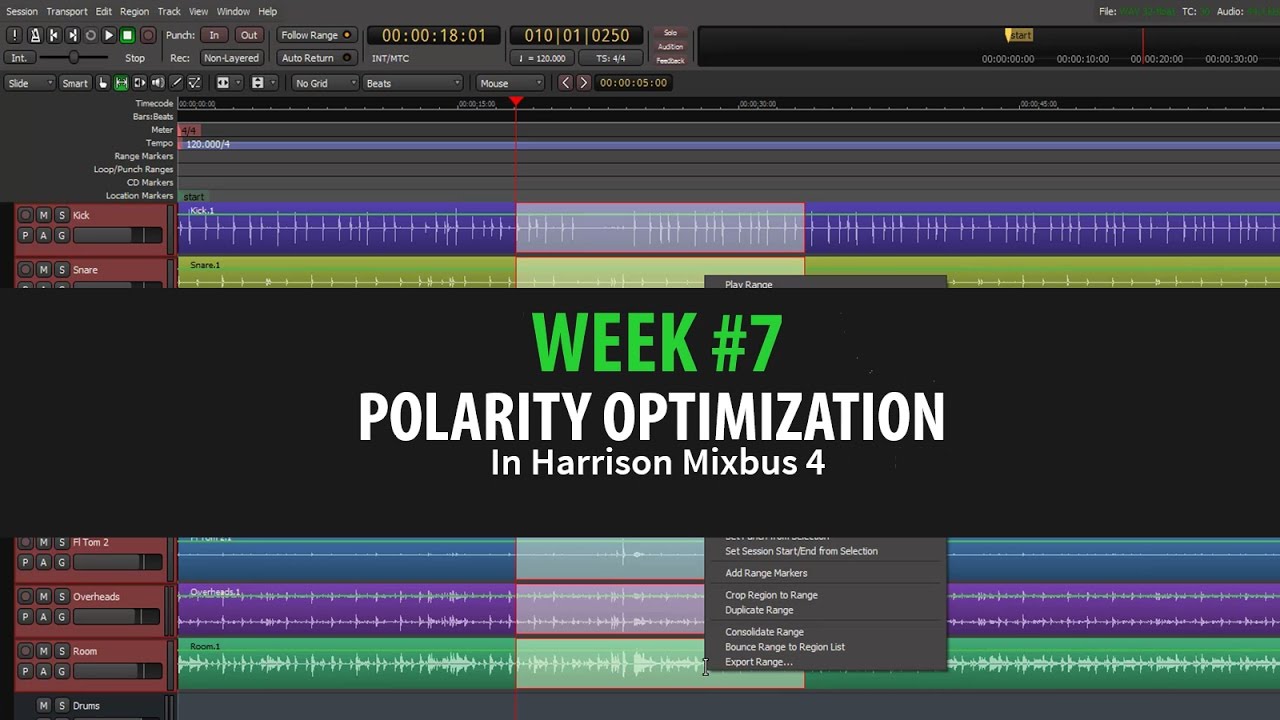Solo the Snare track
Screen dimensions: 1280x720
pyautogui.click(x=62, y=270)
